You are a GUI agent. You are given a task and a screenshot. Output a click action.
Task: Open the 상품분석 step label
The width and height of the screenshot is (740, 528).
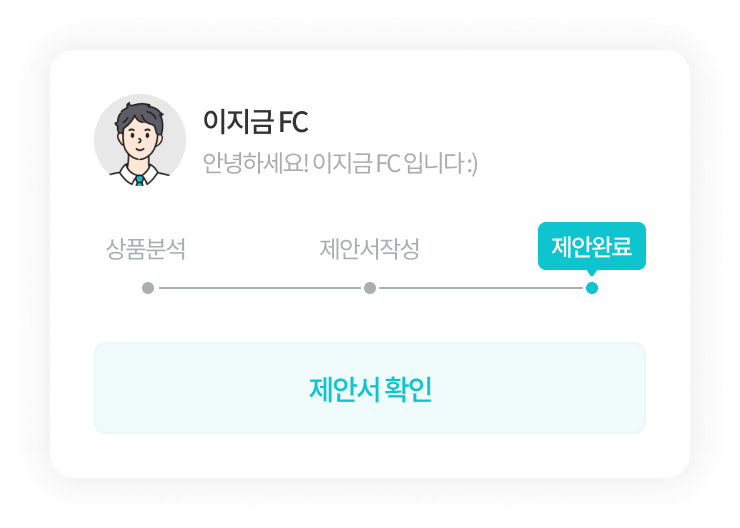[x=146, y=249]
